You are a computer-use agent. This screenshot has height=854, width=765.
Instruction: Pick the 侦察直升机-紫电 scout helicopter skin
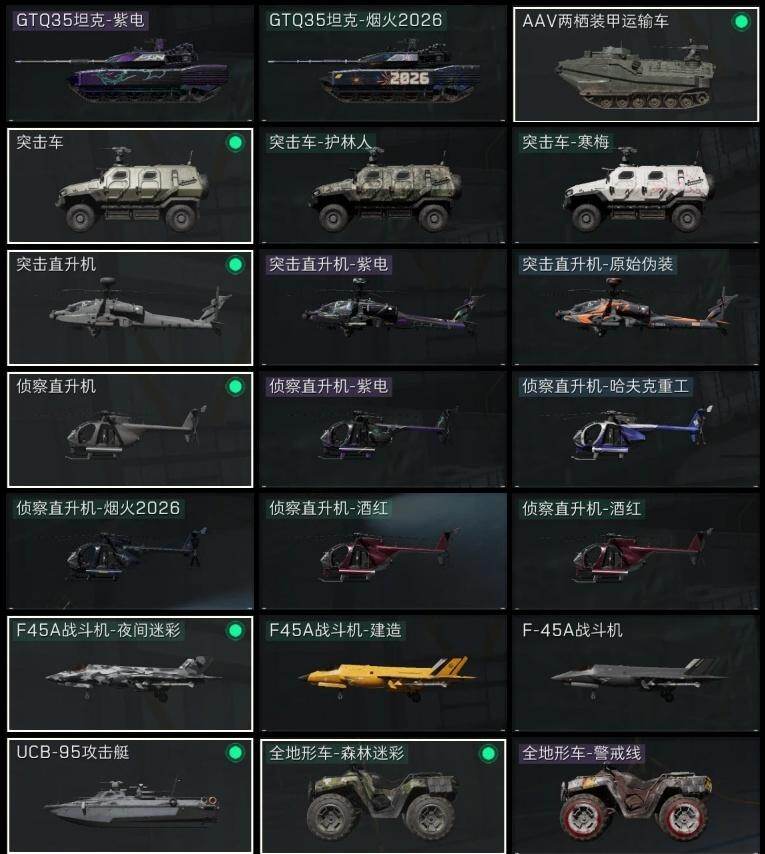coord(383,430)
